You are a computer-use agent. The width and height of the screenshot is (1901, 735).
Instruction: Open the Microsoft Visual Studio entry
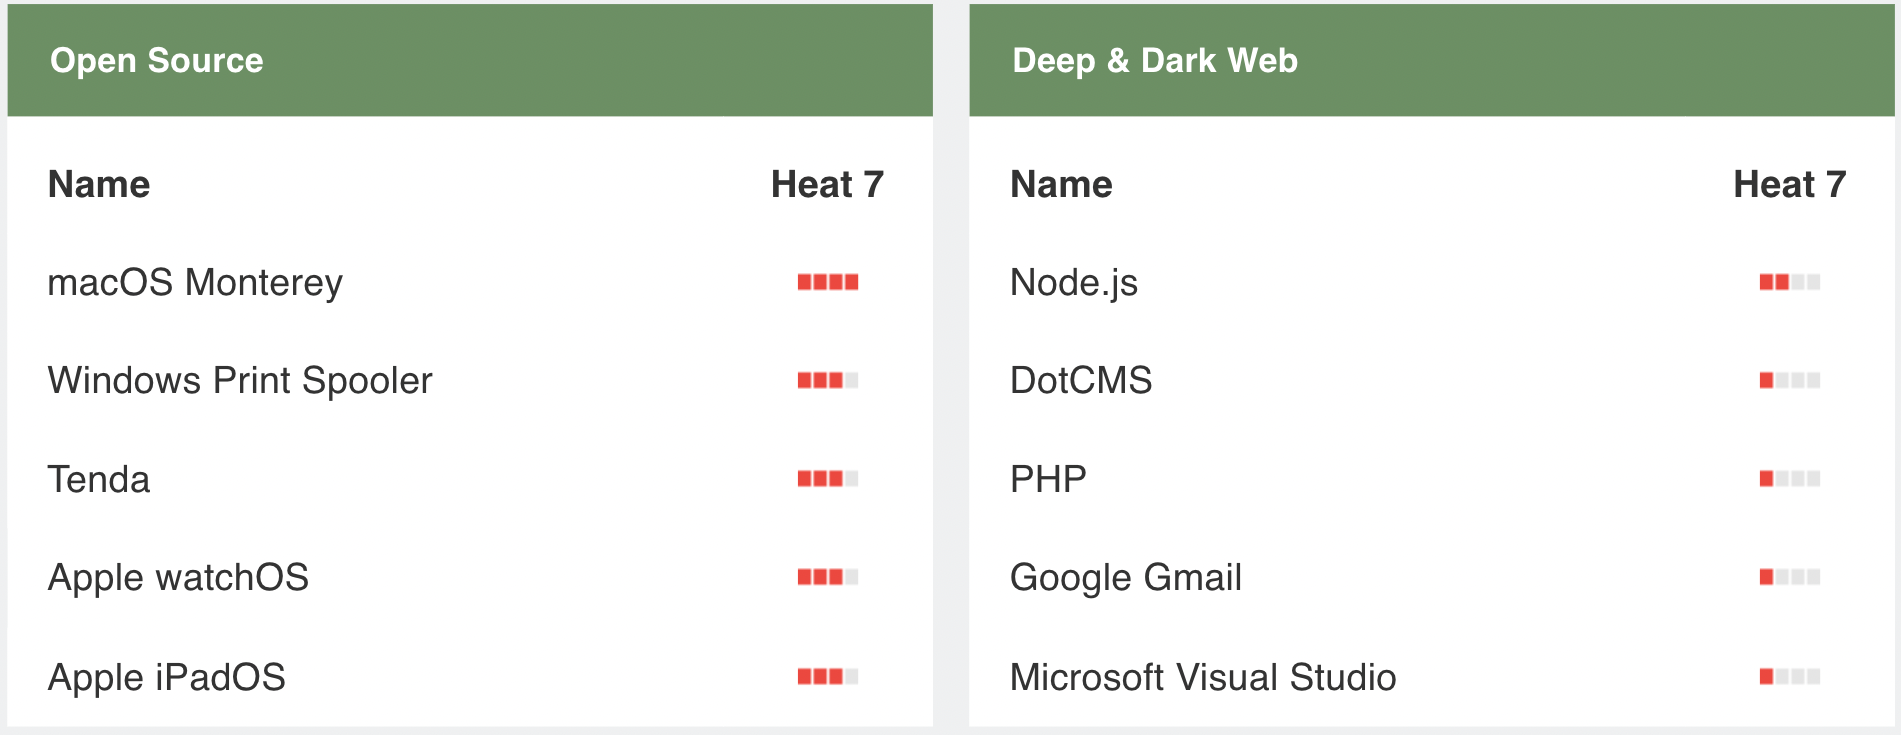tap(1203, 677)
